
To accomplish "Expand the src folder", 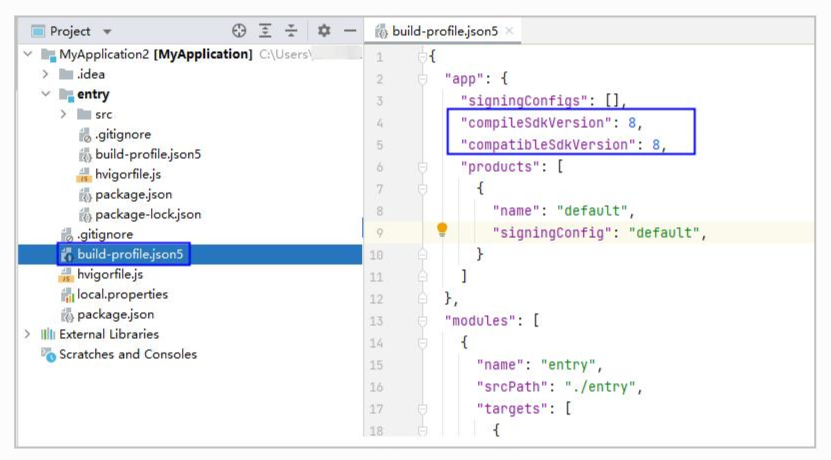I will coord(64,114).
